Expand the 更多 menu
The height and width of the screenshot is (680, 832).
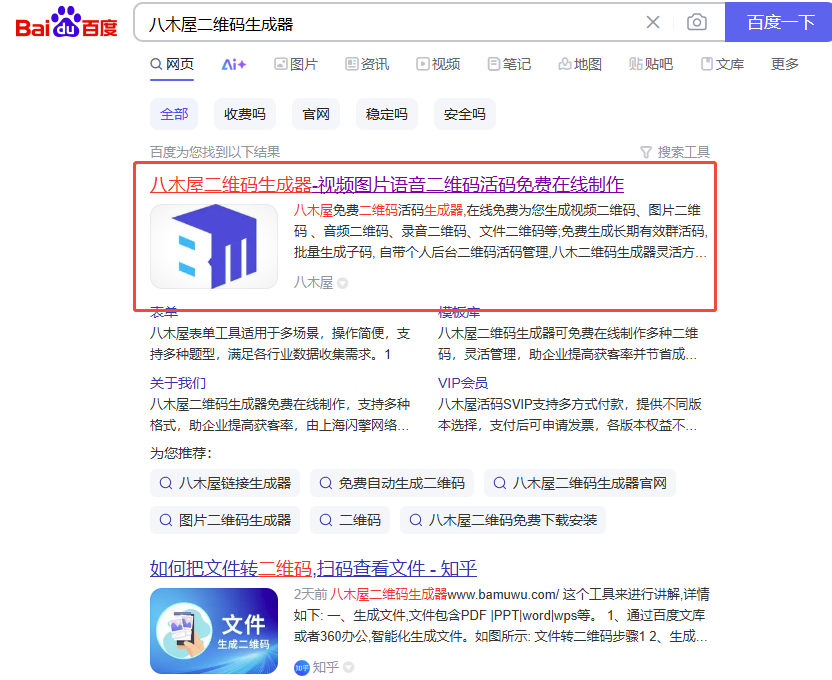pos(785,64)
